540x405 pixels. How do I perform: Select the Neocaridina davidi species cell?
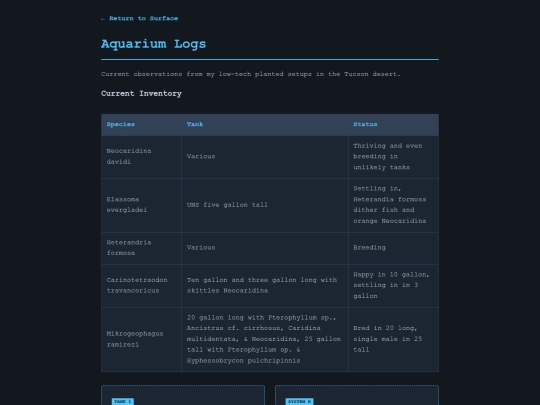pos(141,157)
